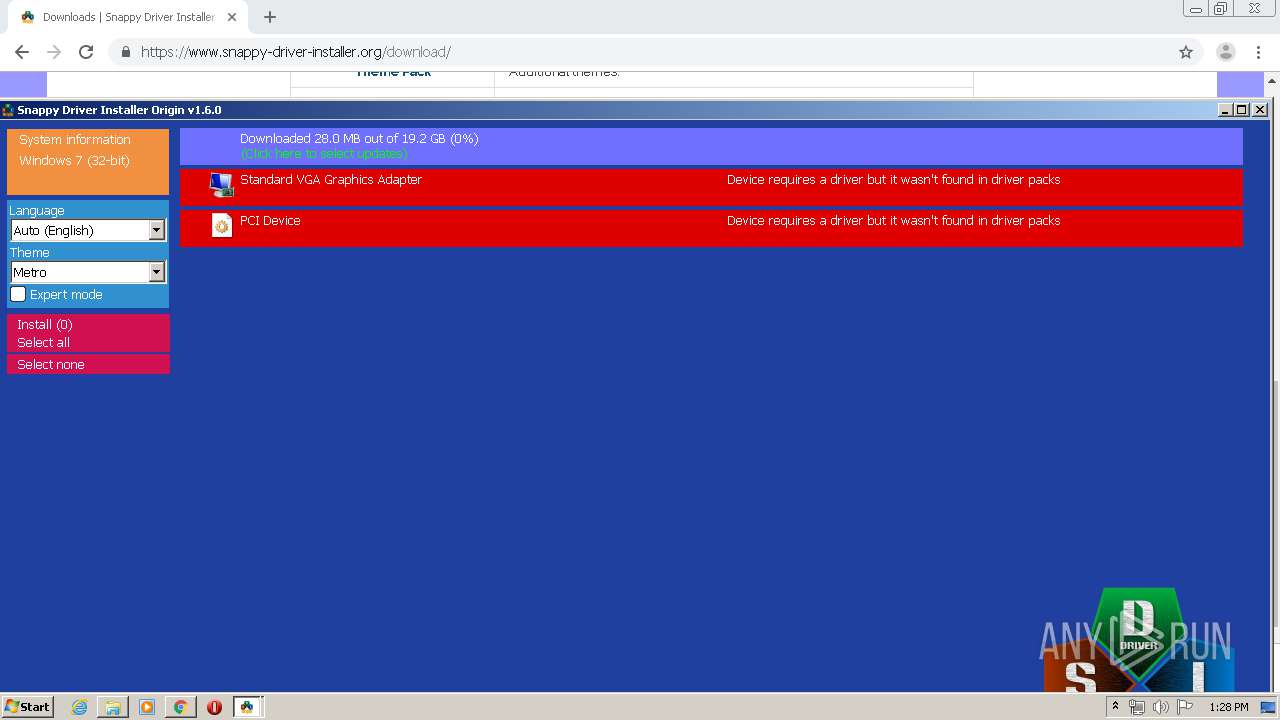Click the System information panel

(x=88, y=161)
